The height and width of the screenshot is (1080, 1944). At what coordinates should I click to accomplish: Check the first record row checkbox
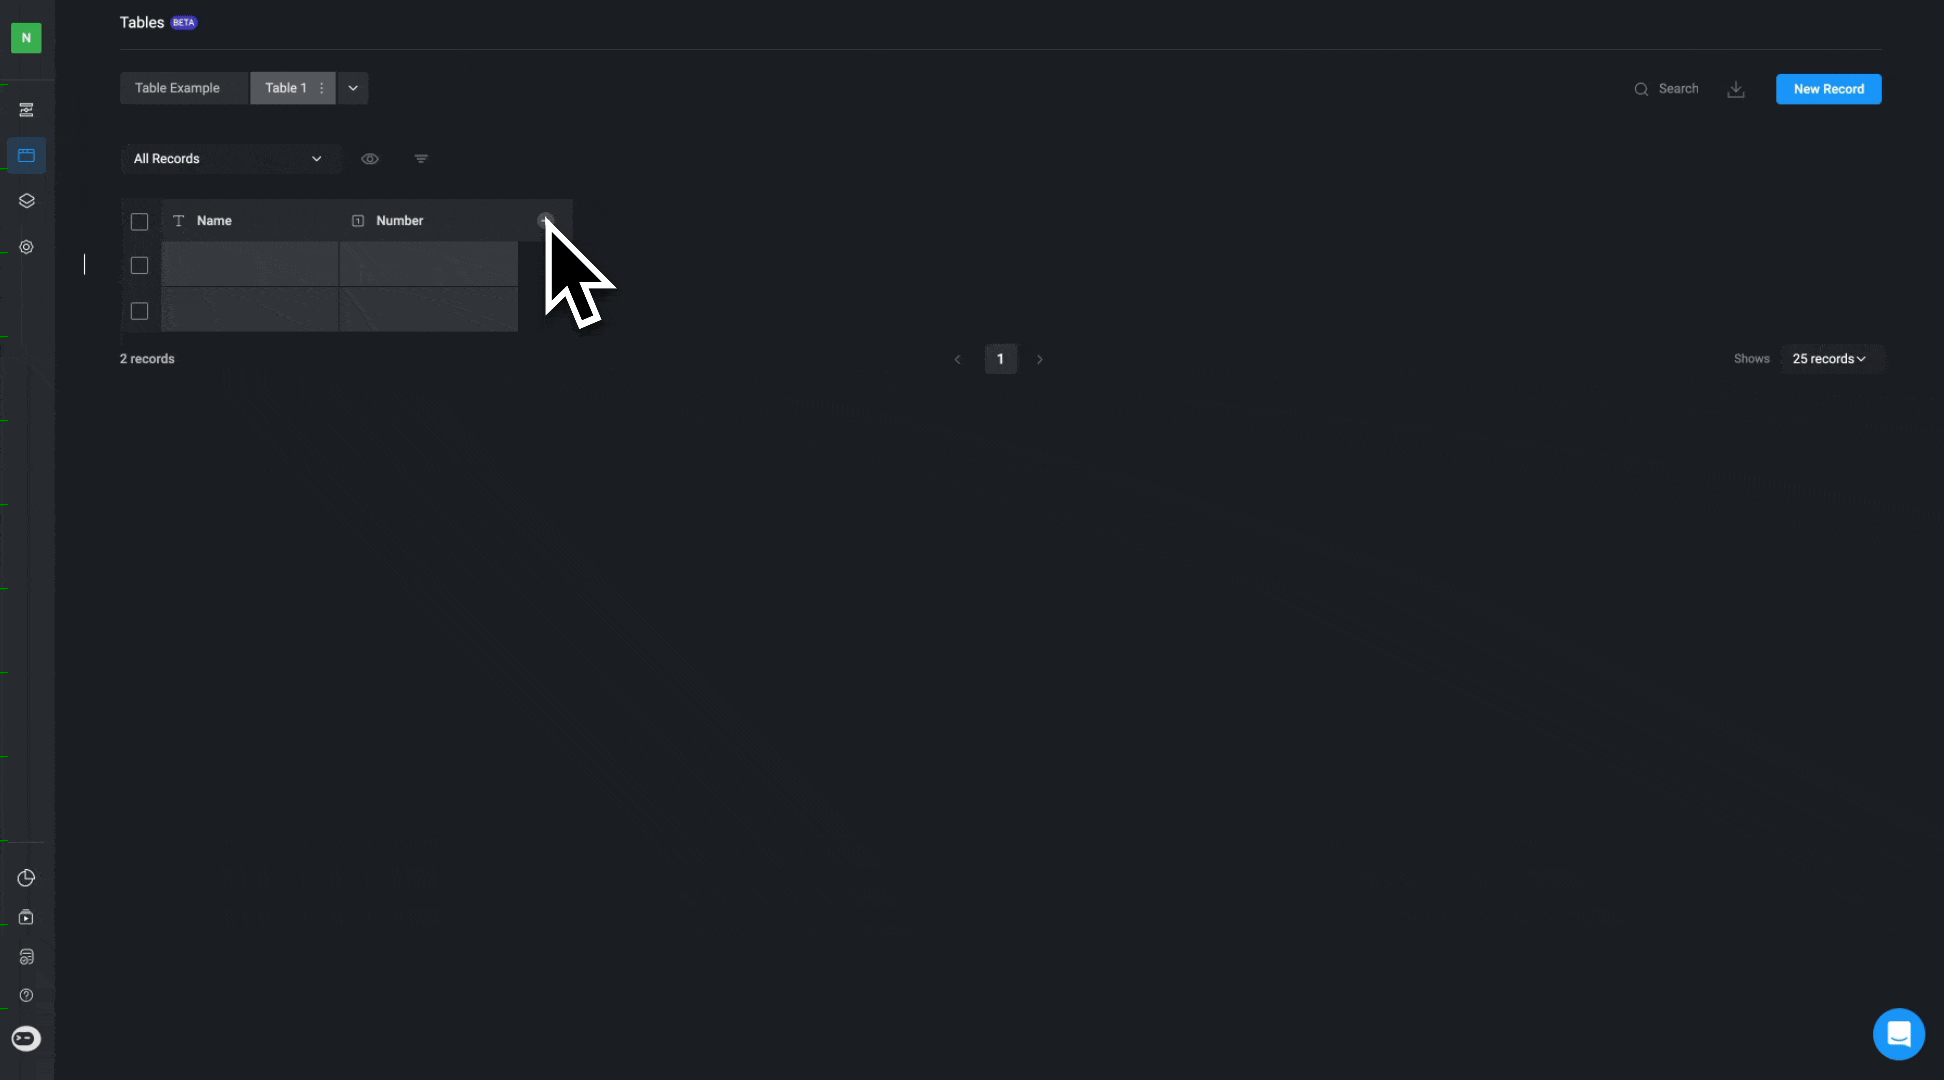tap(139, 265)
